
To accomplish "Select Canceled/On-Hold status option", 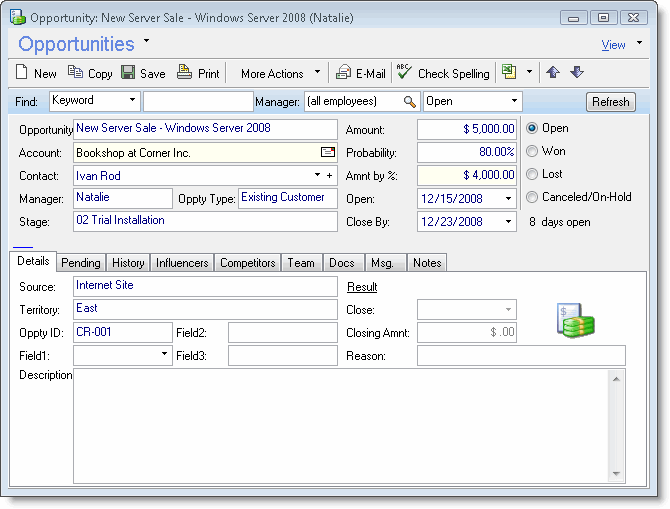I will click(532, 197).
